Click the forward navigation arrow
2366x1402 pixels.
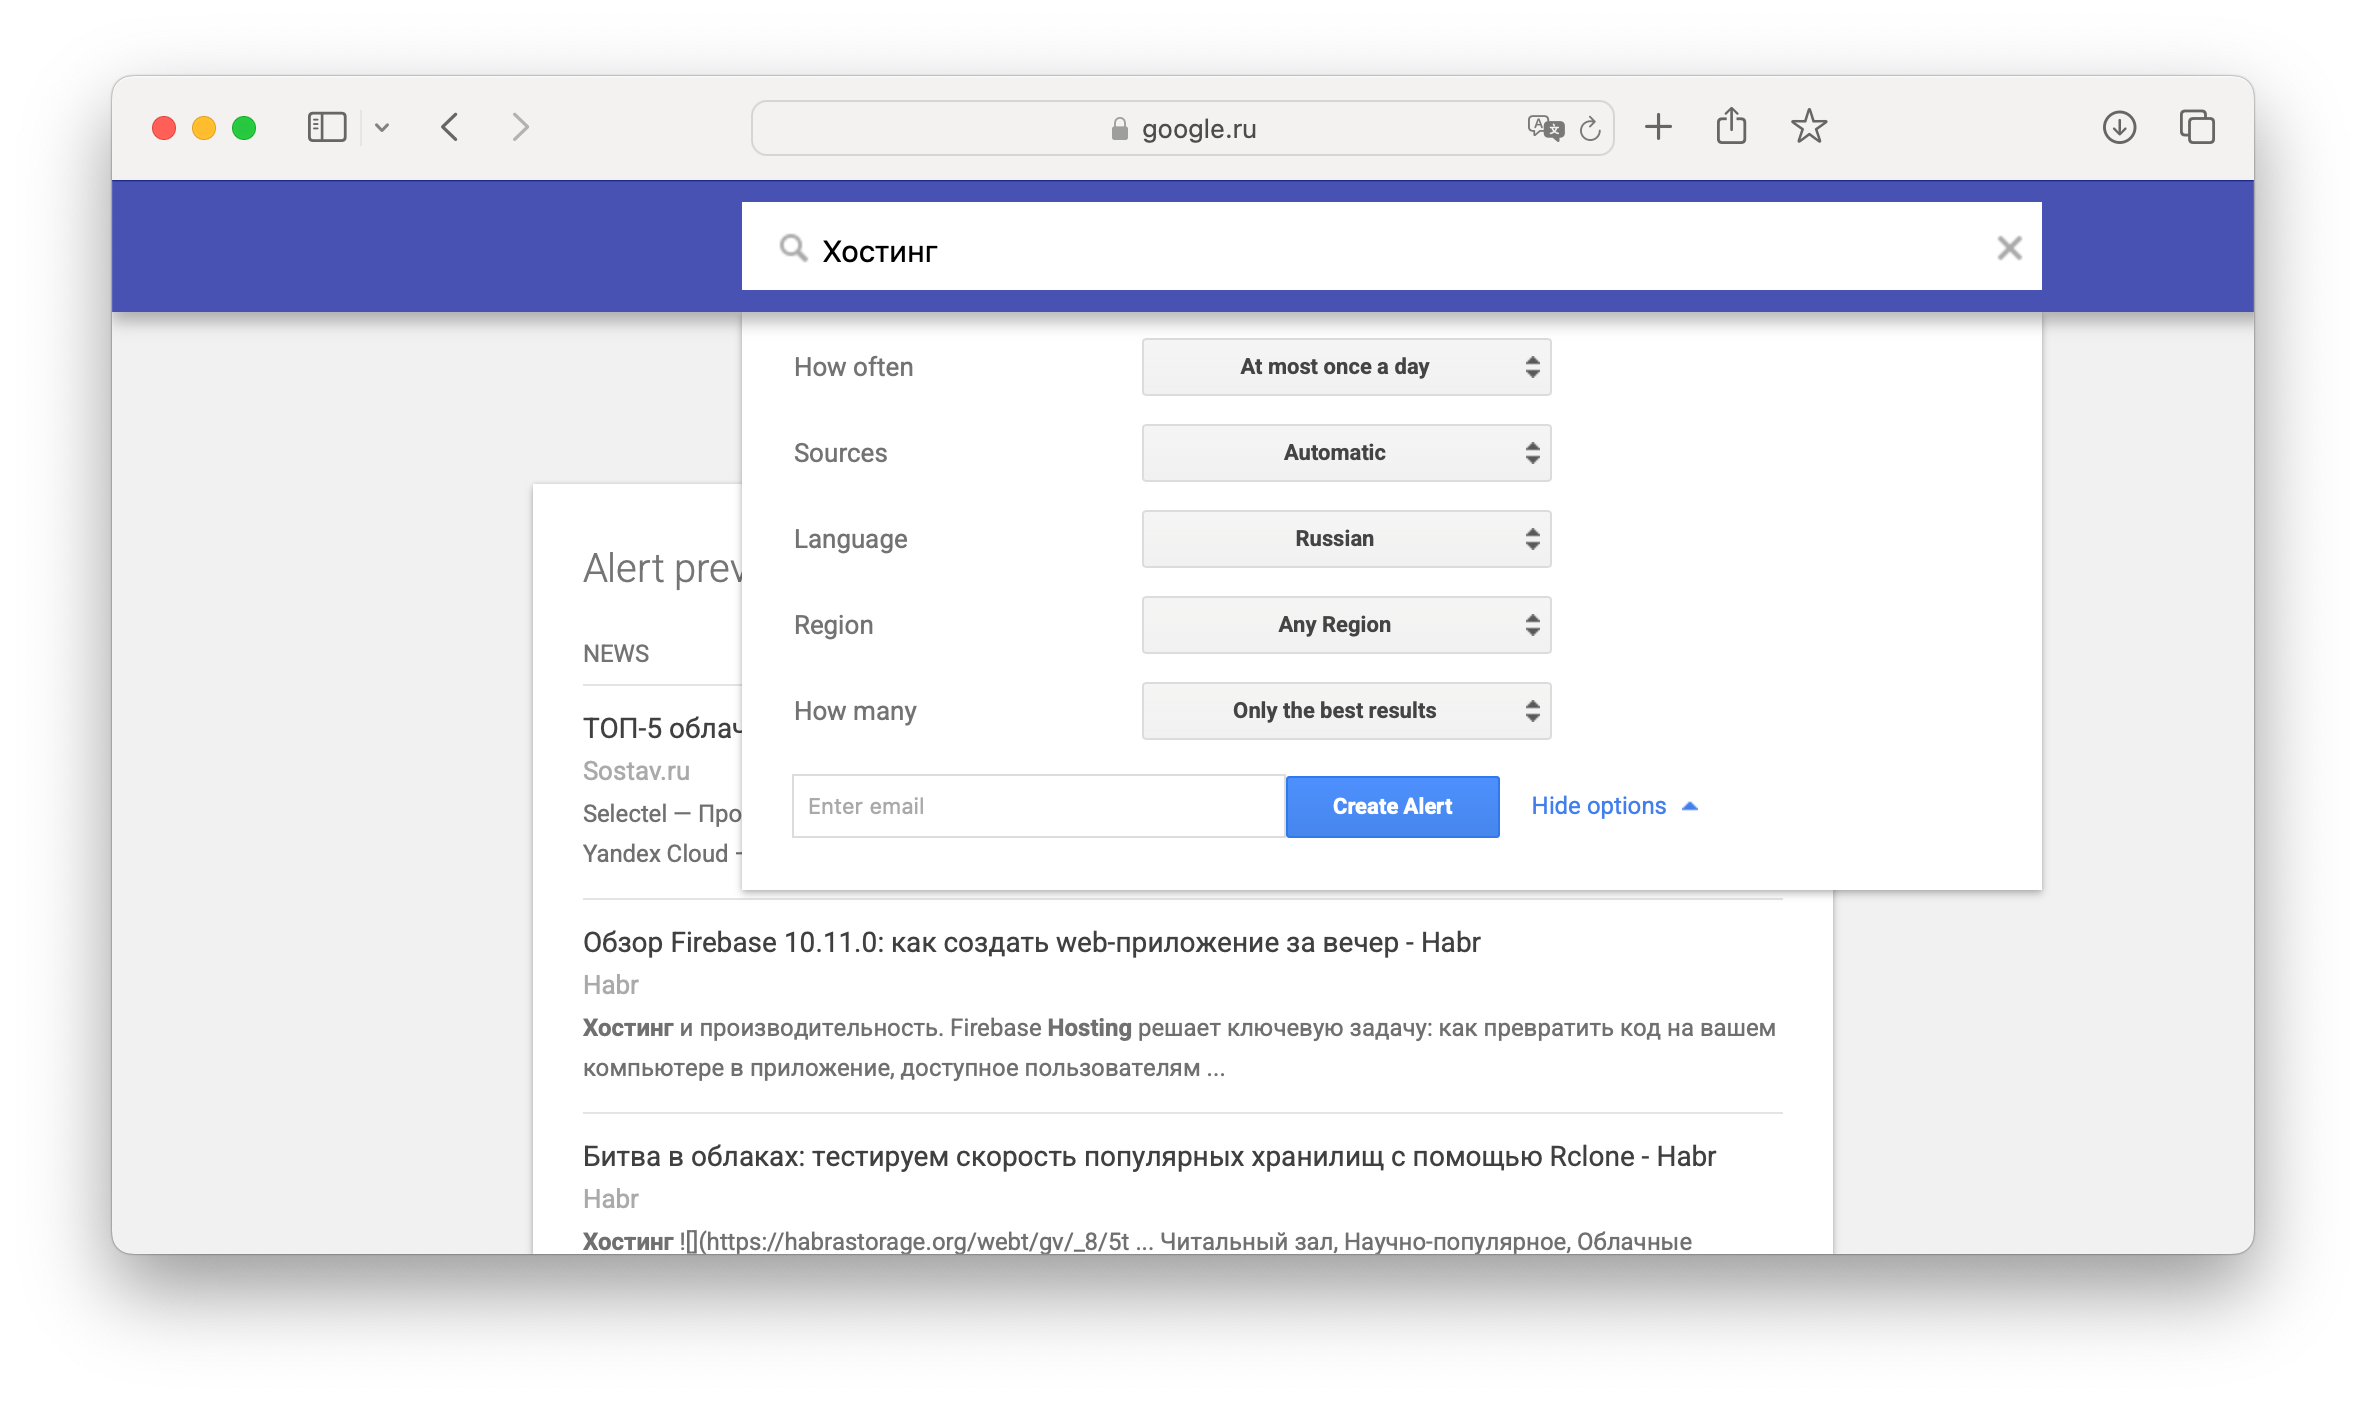519,127
